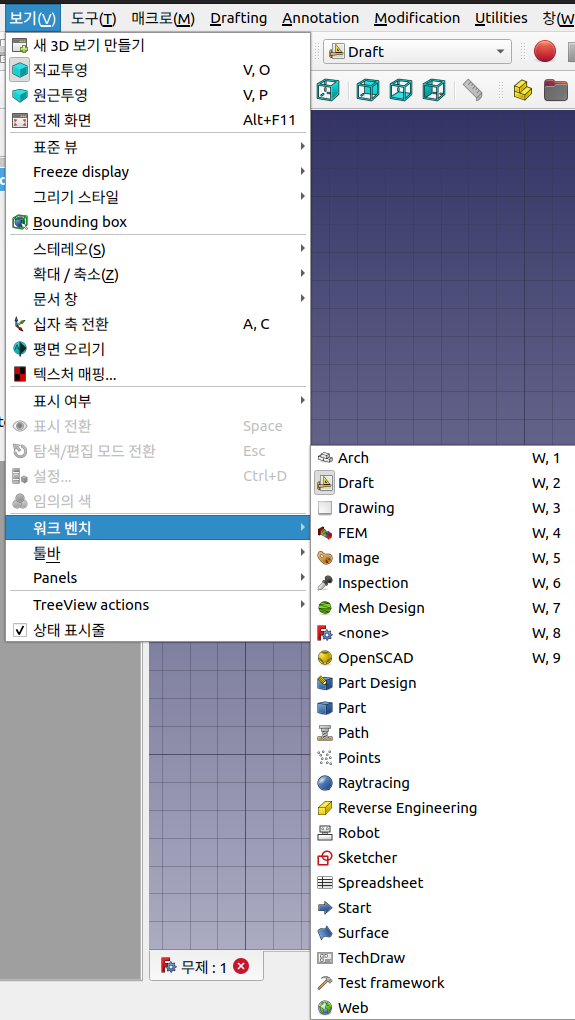
Task: Toggle the checked Draft workbench entry
Action: pos(442,483)
